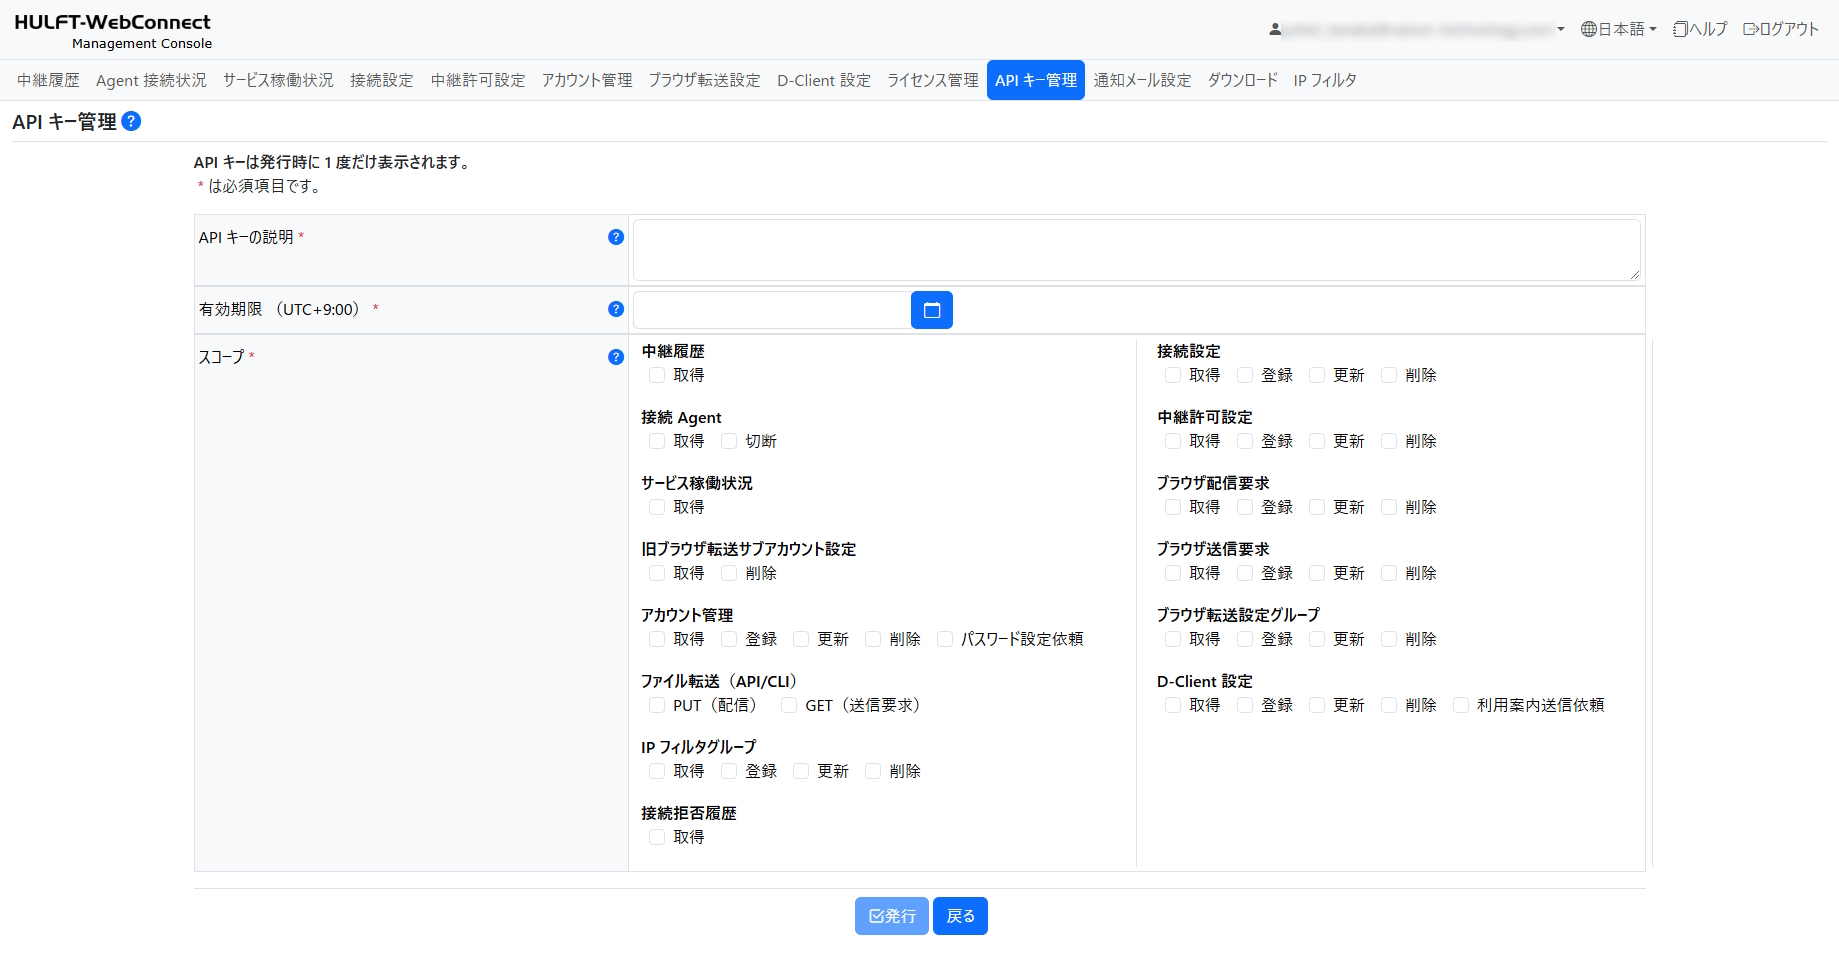The height and width of the screenshot is (958, 1839).
Task: Check 取得 under 中継履歴
Action: [657, 375]
